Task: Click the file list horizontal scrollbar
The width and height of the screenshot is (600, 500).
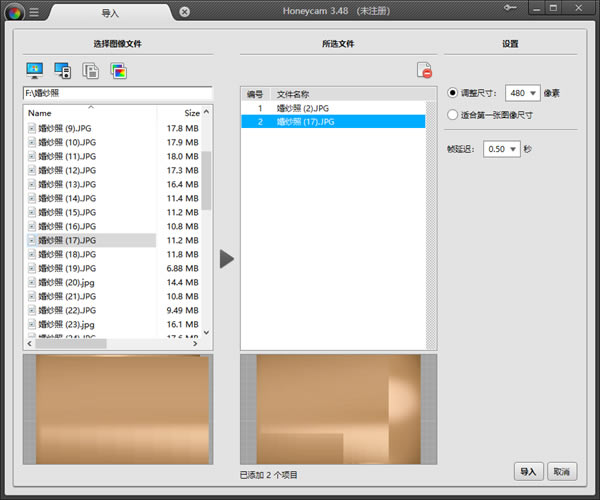Action: pos(112,344)
